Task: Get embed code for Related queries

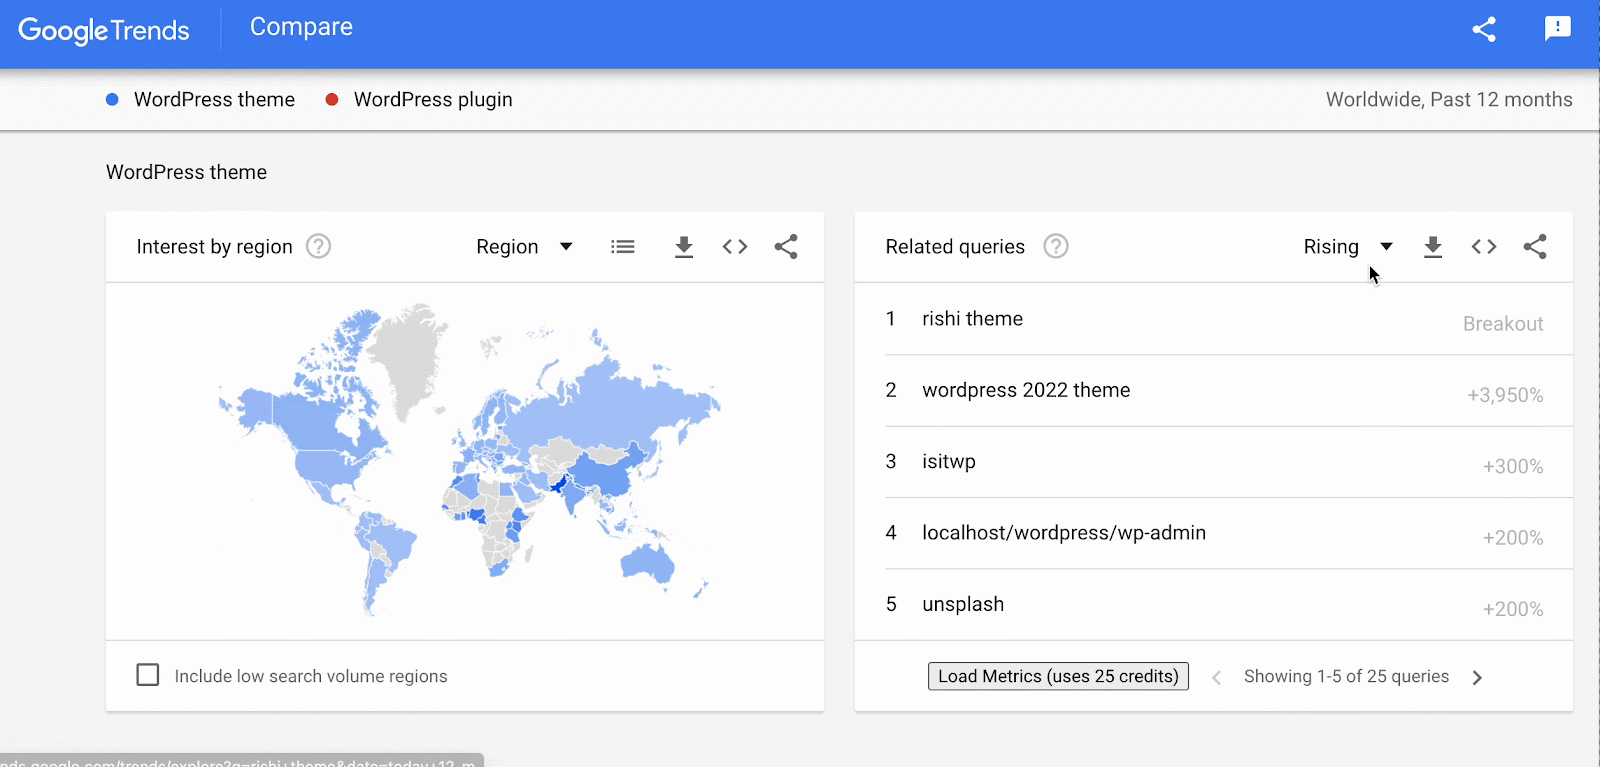Action: (1484, 247)
